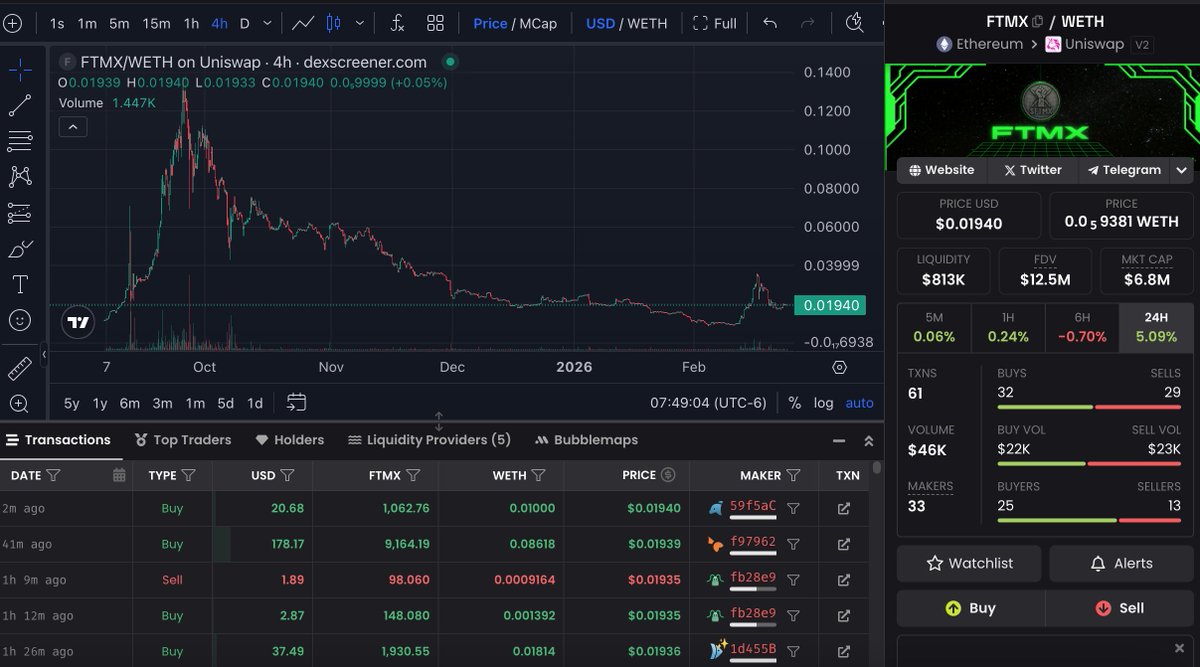The image size is (1200, 667).
Task: Activate the chart zoom-in tool
Action: click(x=20, y=403)
